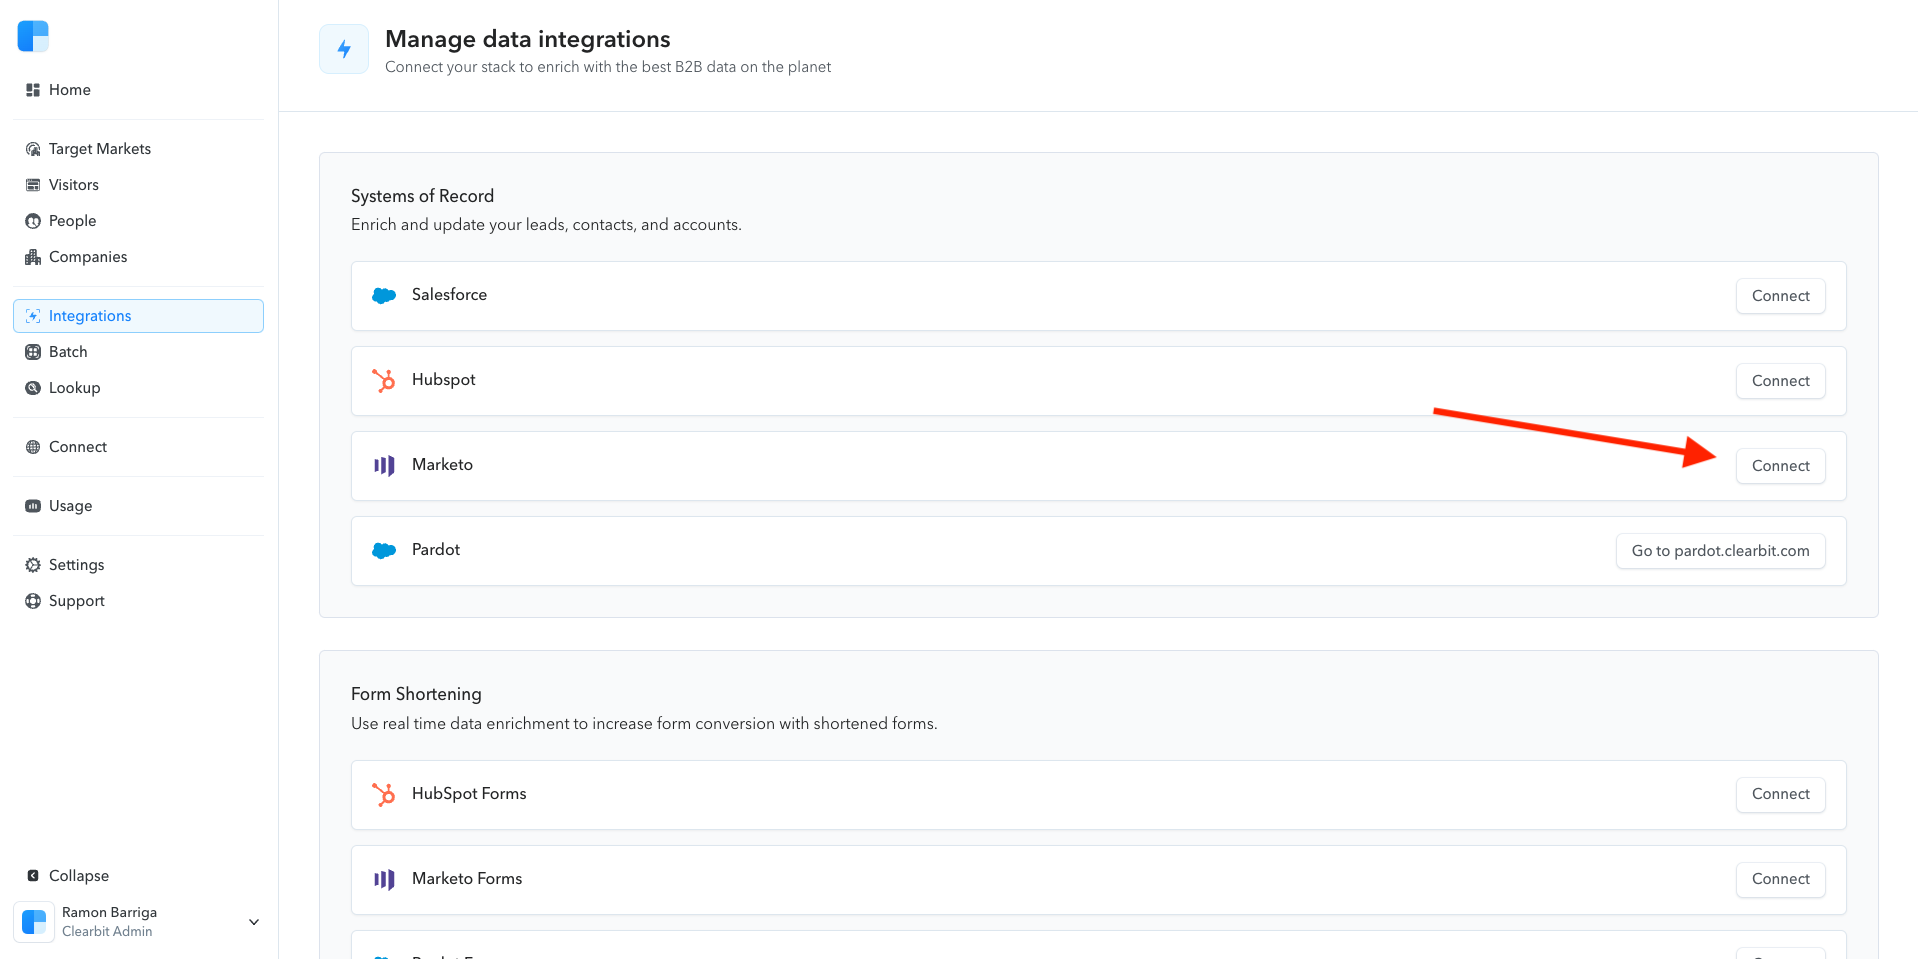Click the Hubspot row label

click(443, 380)
